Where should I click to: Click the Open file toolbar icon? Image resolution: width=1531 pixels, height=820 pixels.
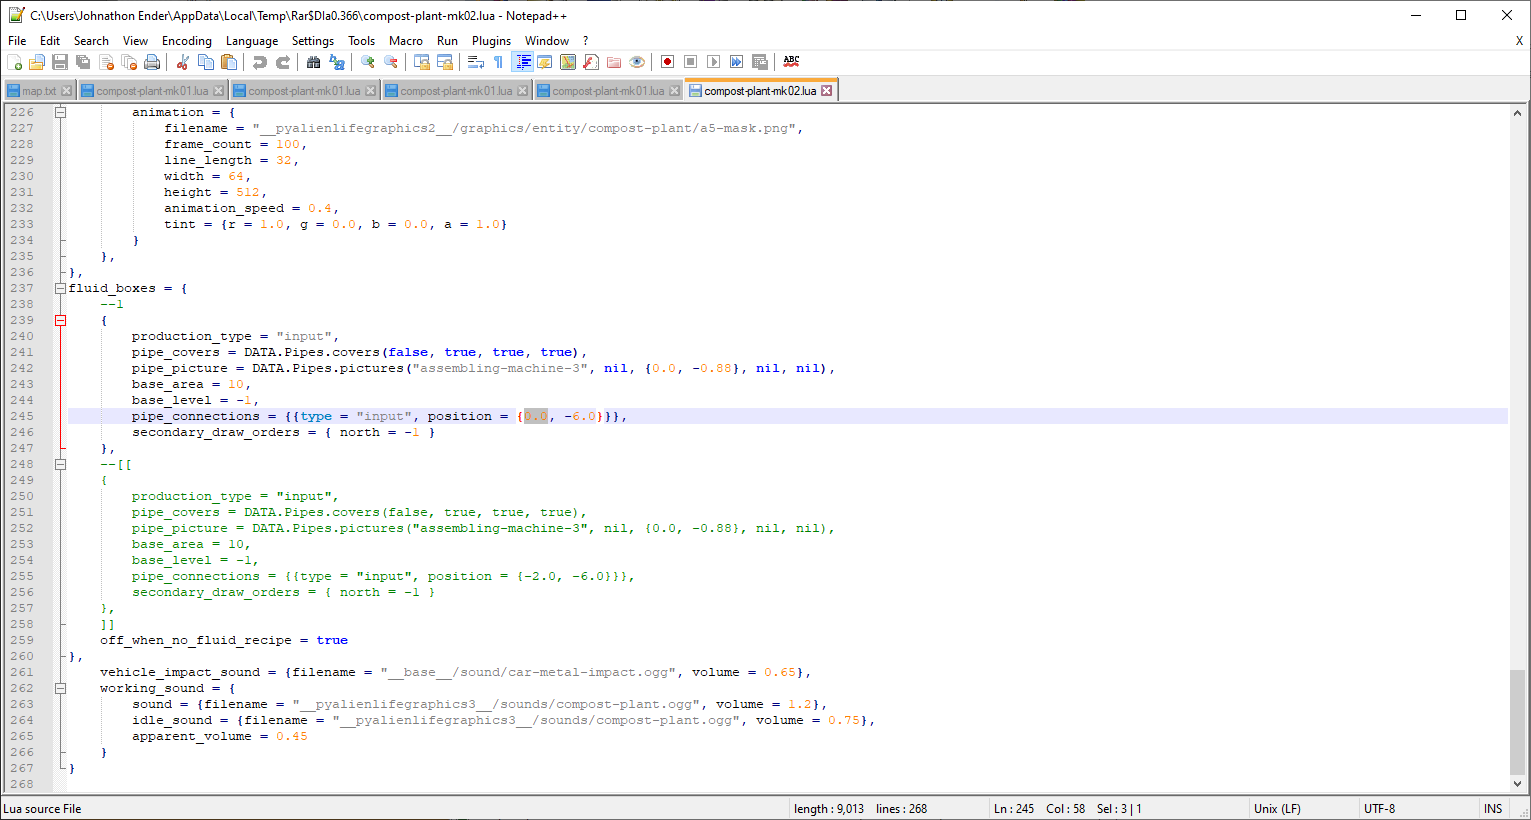pos(37,62)
